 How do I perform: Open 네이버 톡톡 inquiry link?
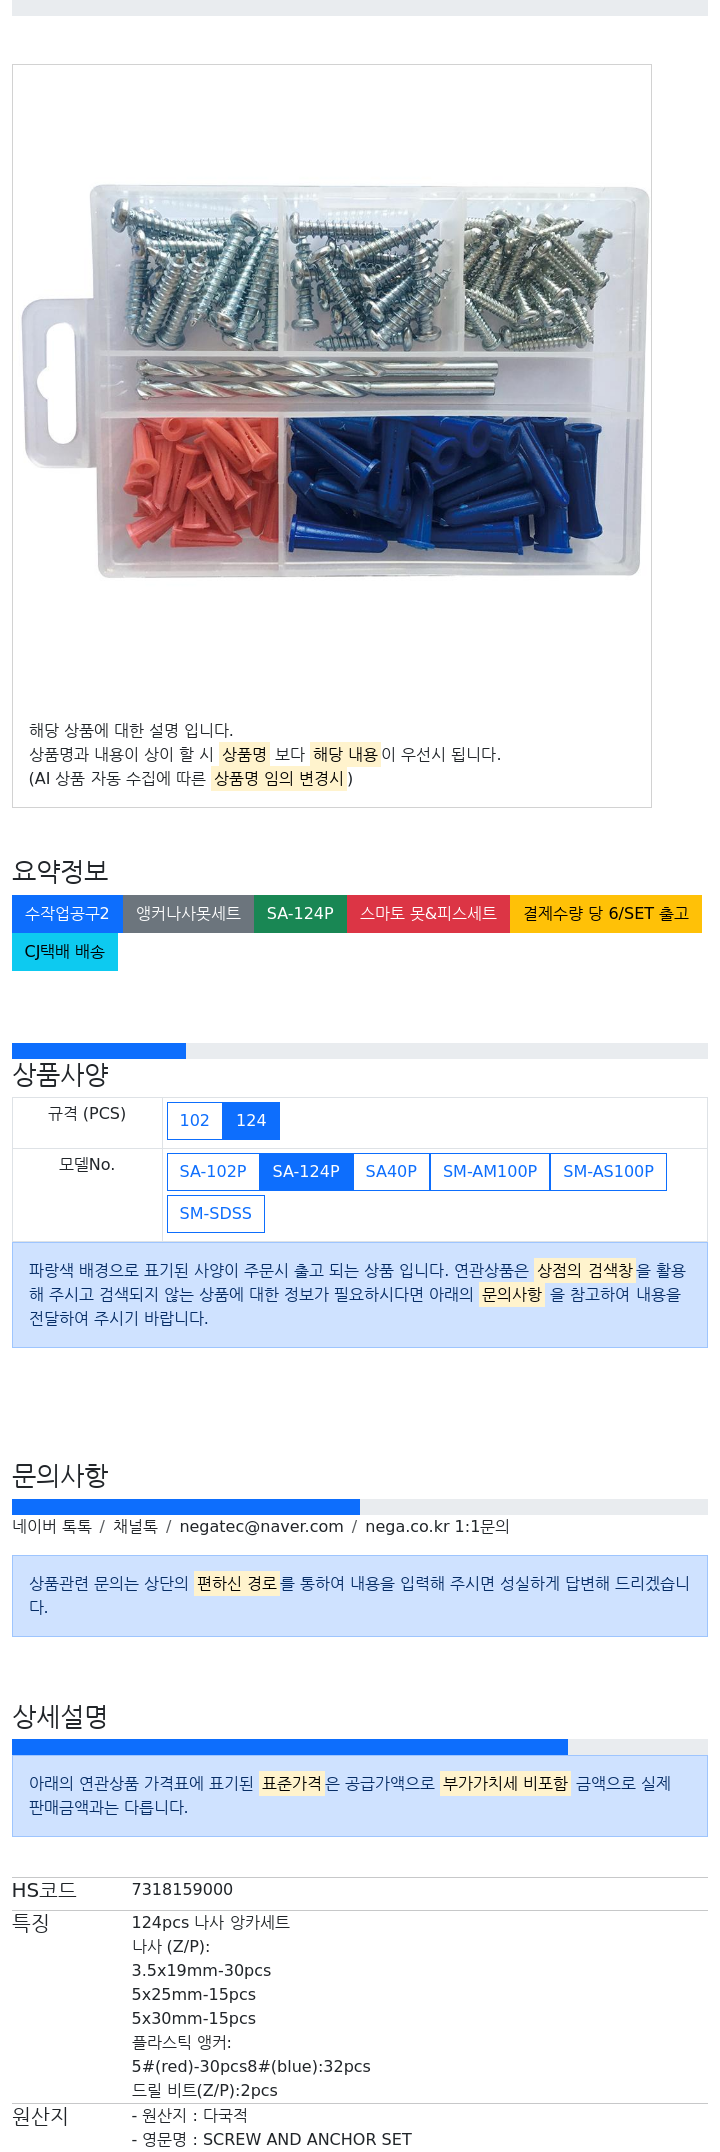coord(52,1526)
